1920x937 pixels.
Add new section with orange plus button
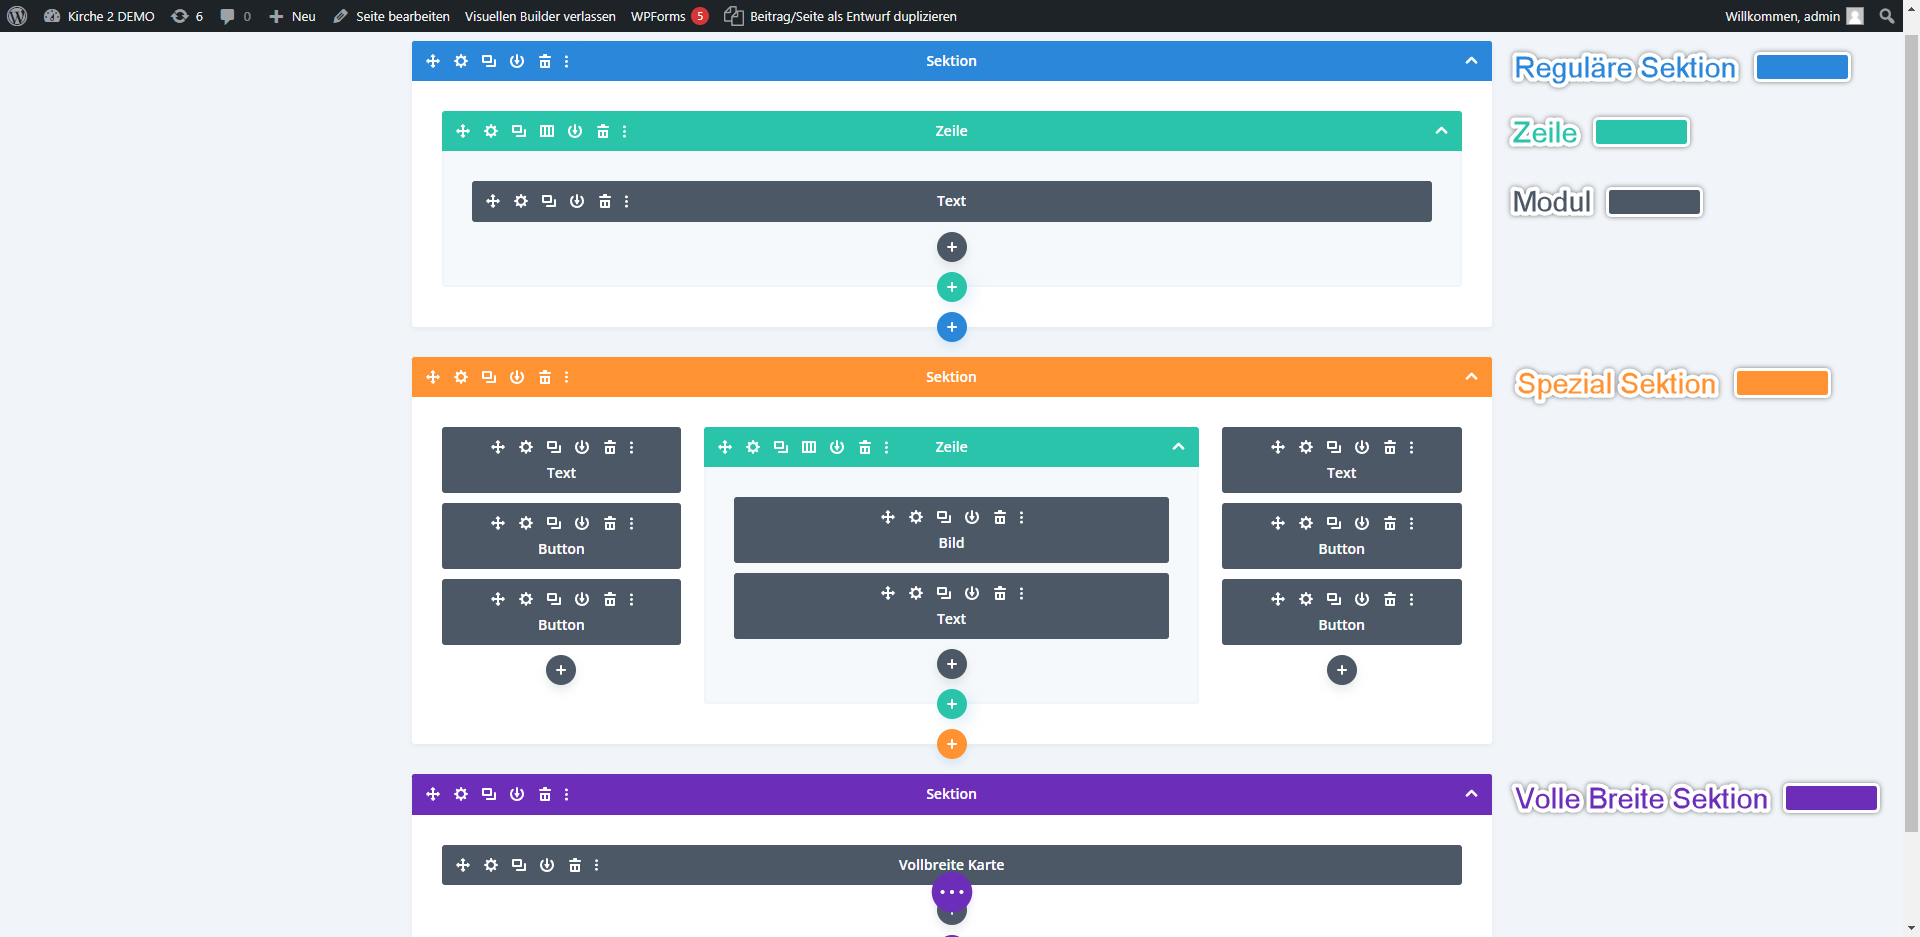point(952,744)
